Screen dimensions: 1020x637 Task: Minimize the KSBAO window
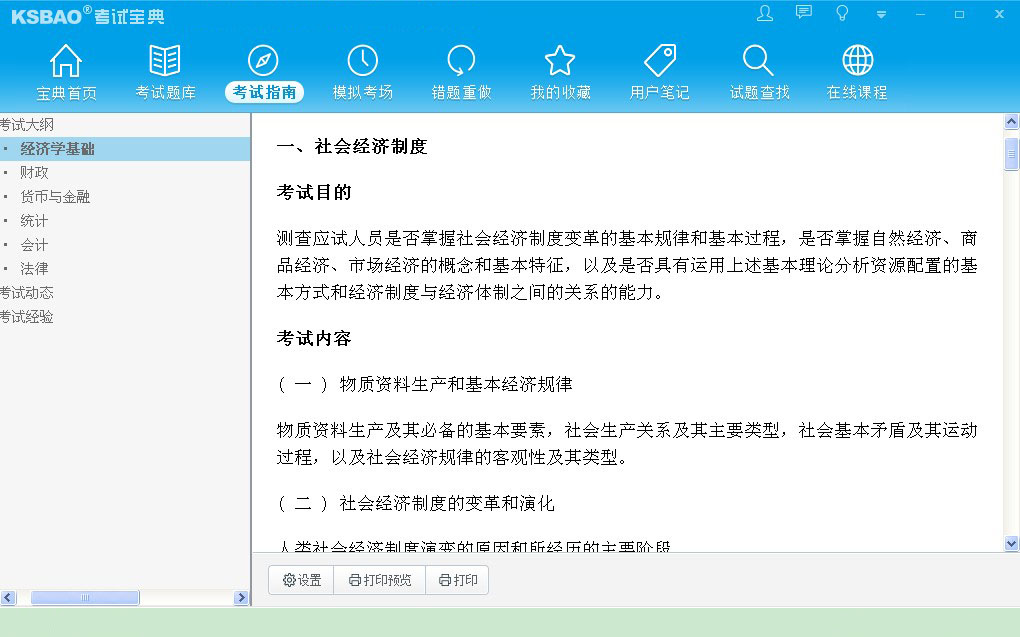pos(920,14)
